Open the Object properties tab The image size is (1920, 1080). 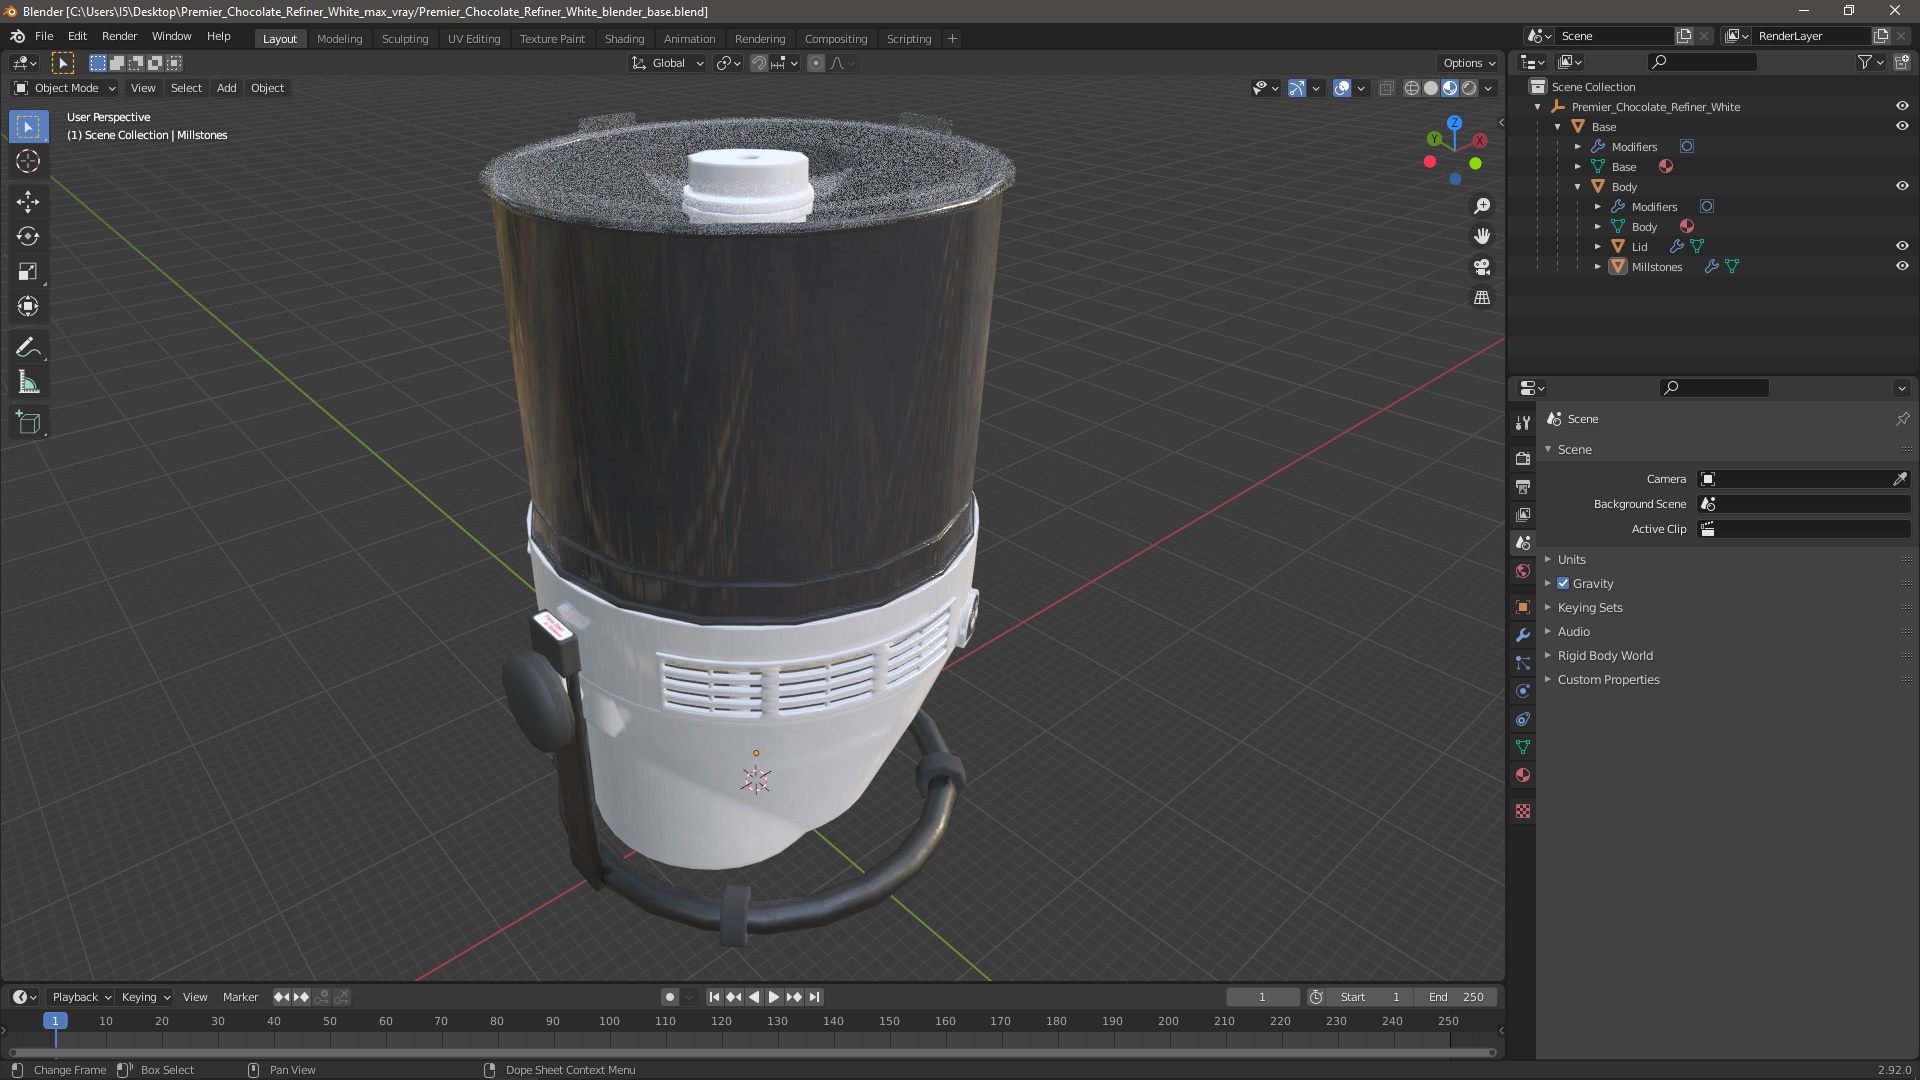click(1523, 607)
